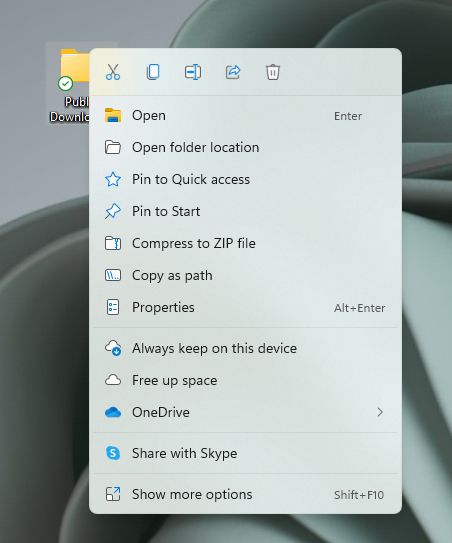
Task: Open Properties from the menu
Action: (x=245, y=308)
